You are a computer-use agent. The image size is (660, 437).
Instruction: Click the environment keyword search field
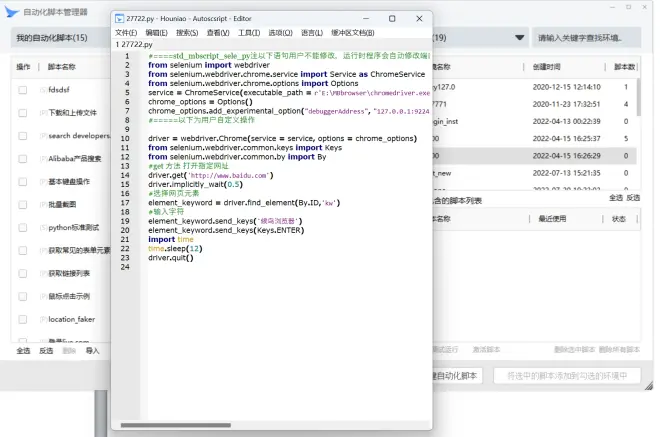(x=586, y=38)
